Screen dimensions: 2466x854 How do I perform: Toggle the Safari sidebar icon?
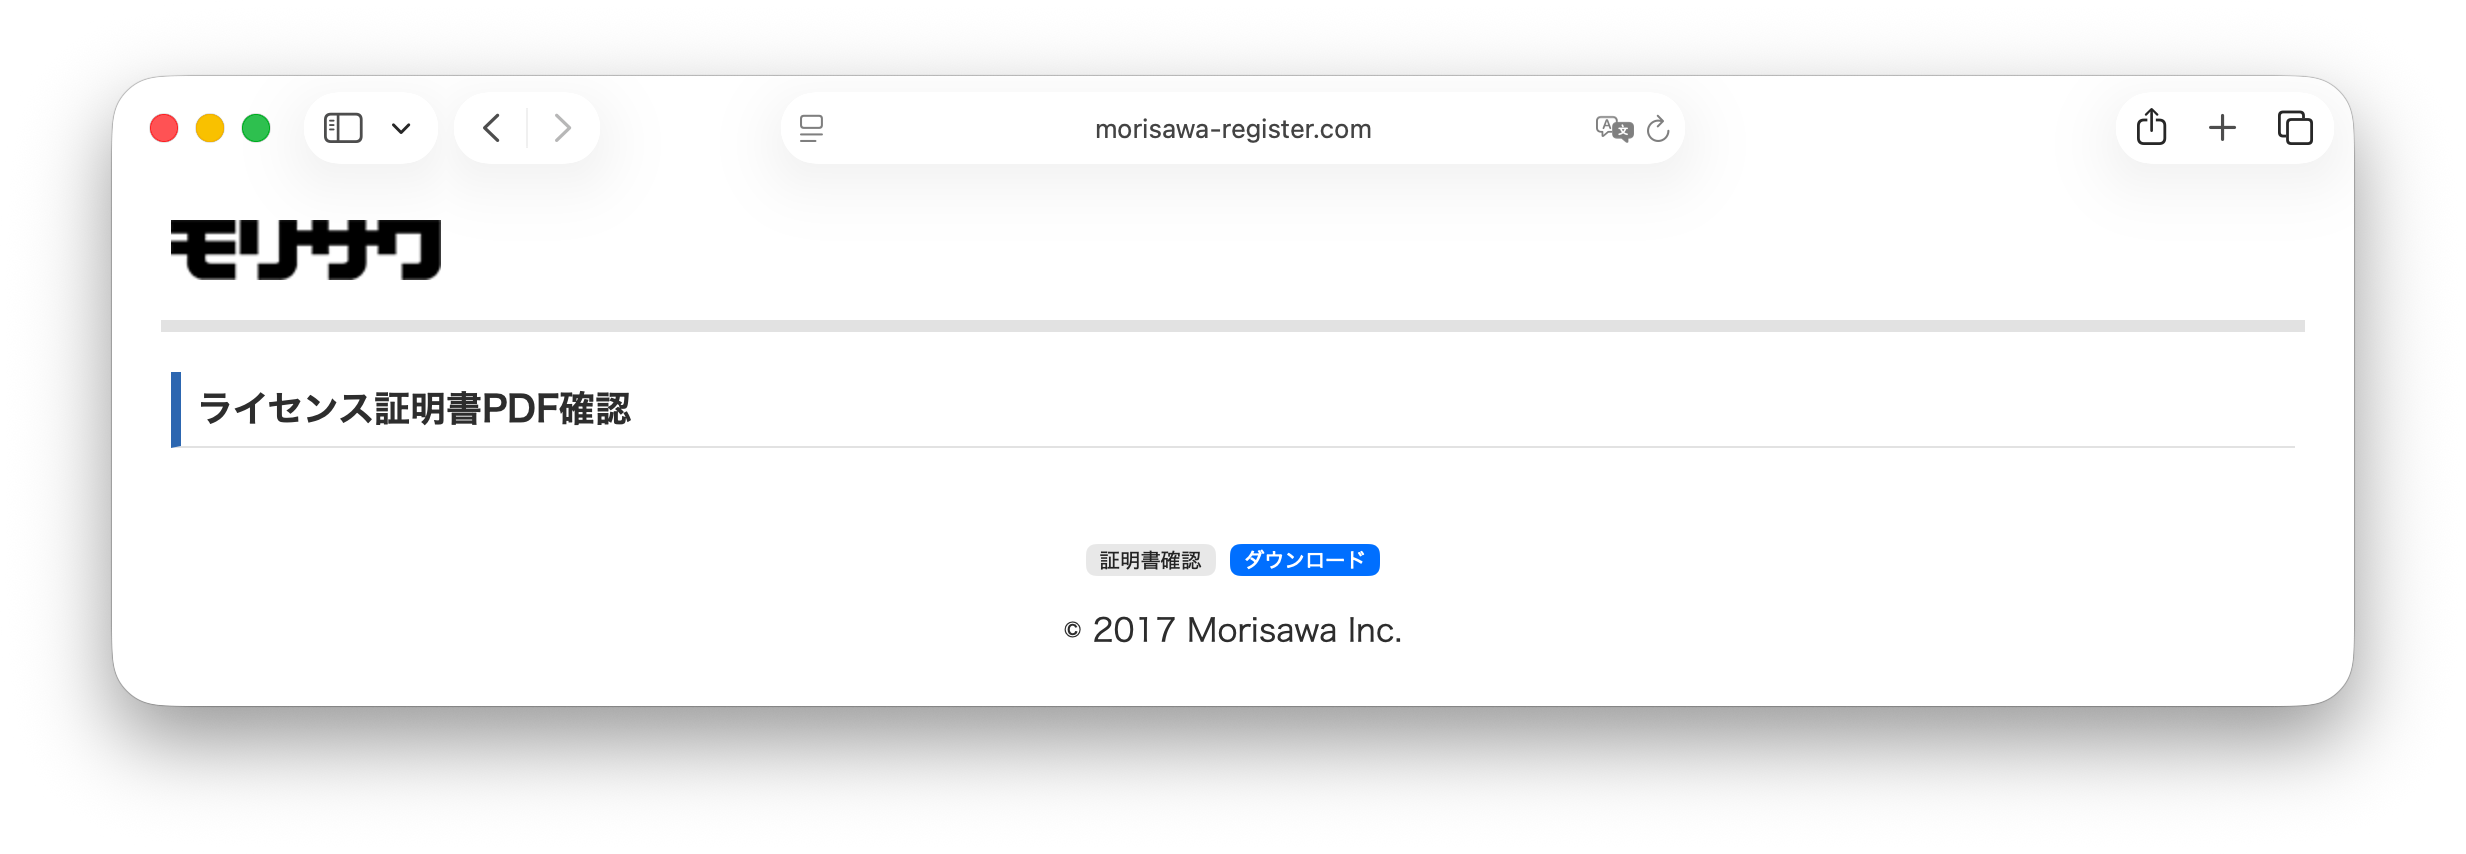pos(343,128)
